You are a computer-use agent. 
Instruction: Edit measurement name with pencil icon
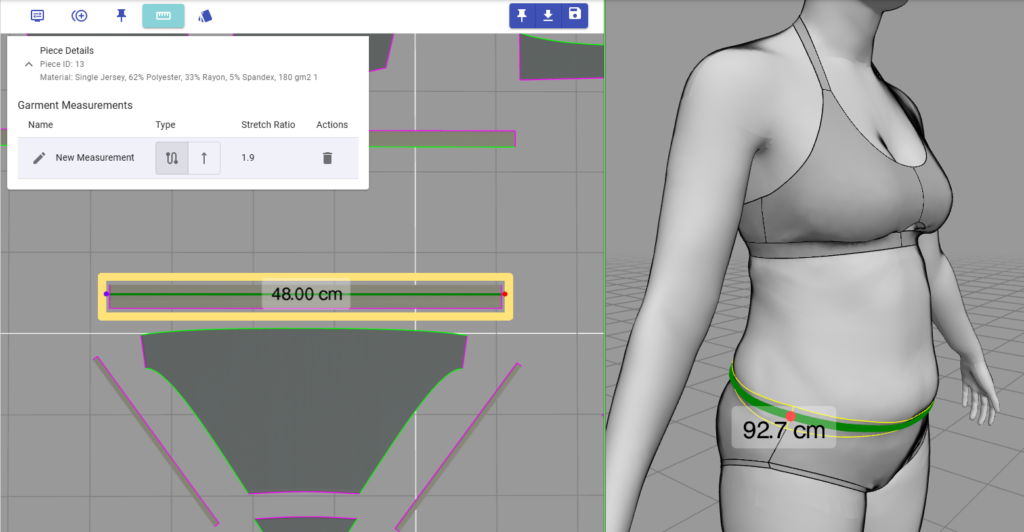pos(40,158)
